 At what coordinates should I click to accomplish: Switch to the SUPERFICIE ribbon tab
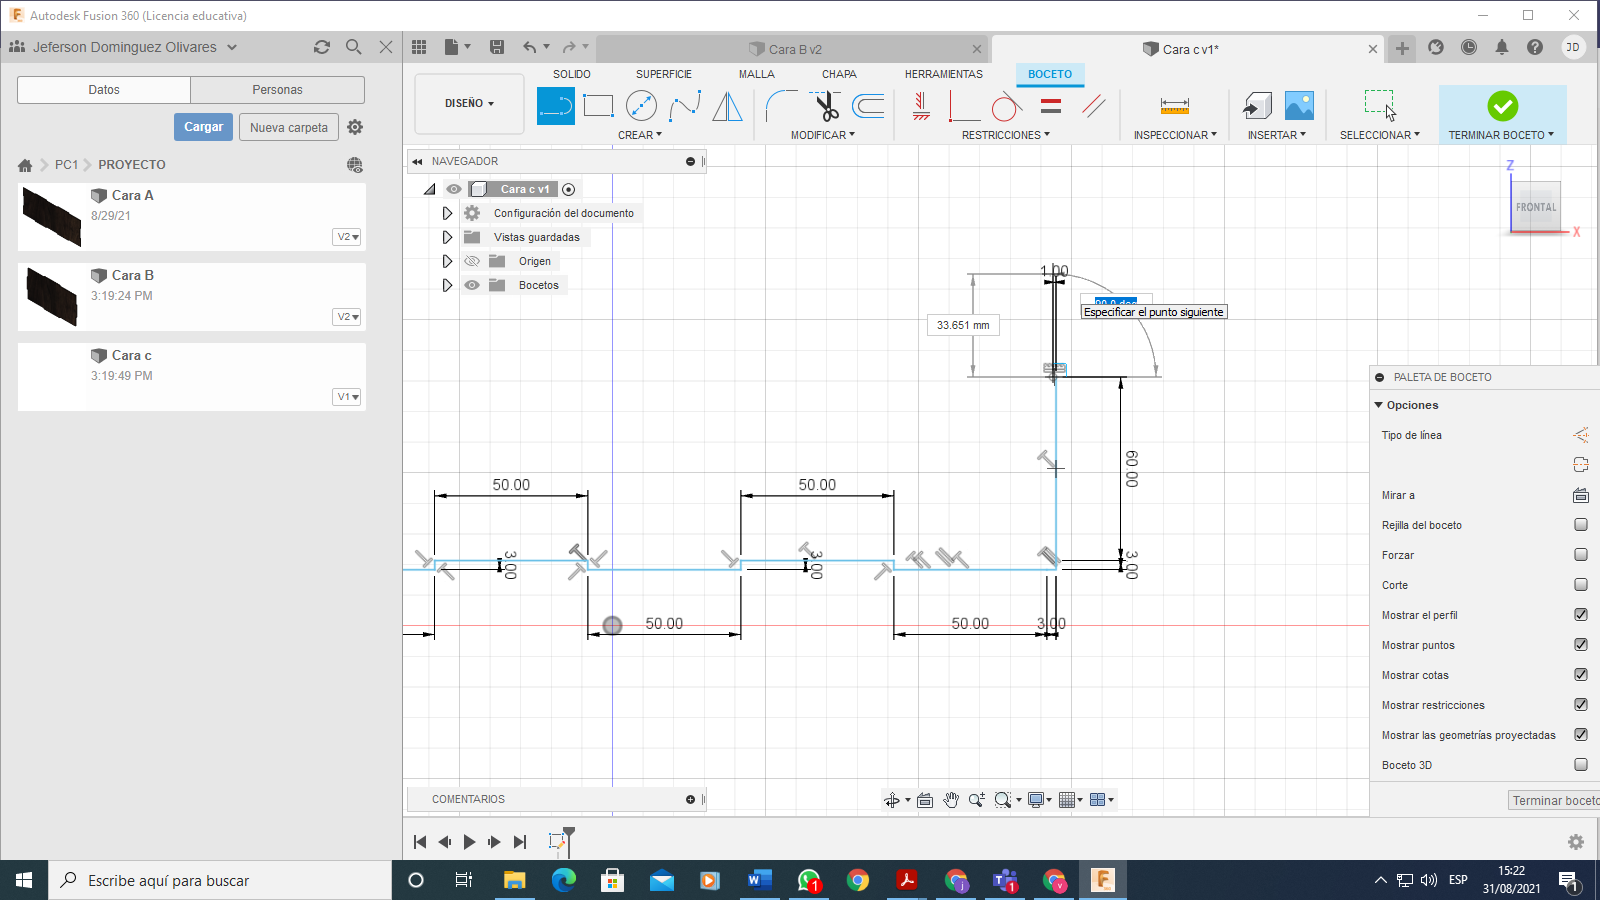(664, 74)
